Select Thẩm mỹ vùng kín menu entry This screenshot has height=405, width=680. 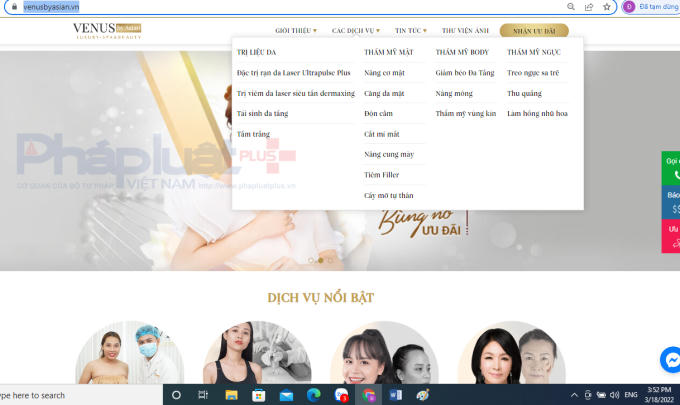(466, 113)
